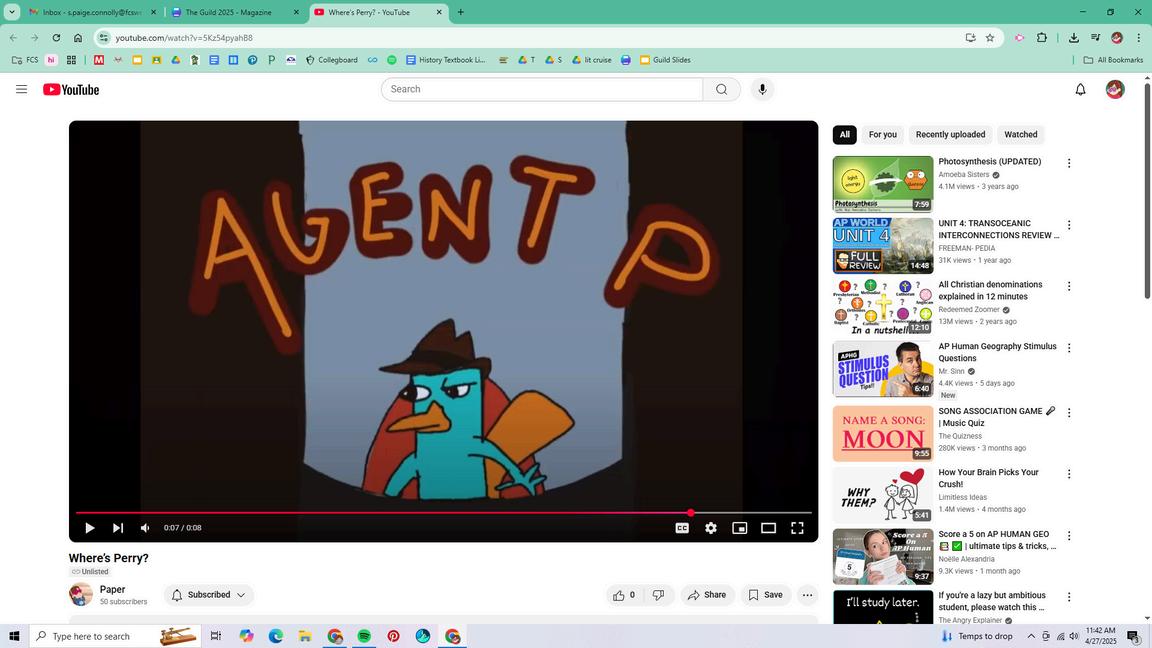
Task: Open How Your Brain Picks Your Crush thumbnail
Action: 882,495
